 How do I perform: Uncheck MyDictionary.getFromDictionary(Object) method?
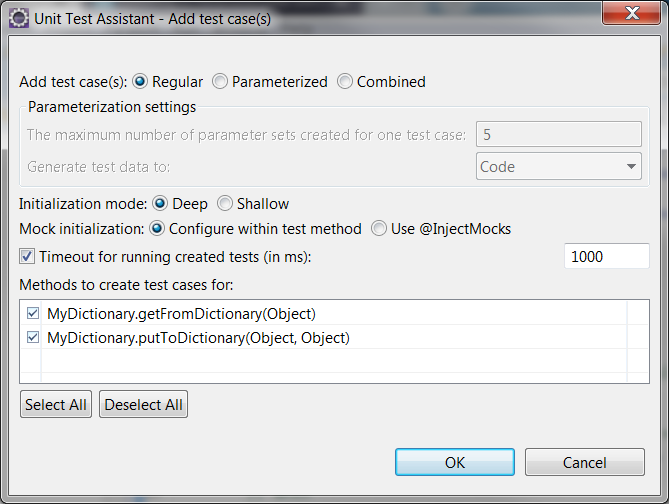point(33,313)
